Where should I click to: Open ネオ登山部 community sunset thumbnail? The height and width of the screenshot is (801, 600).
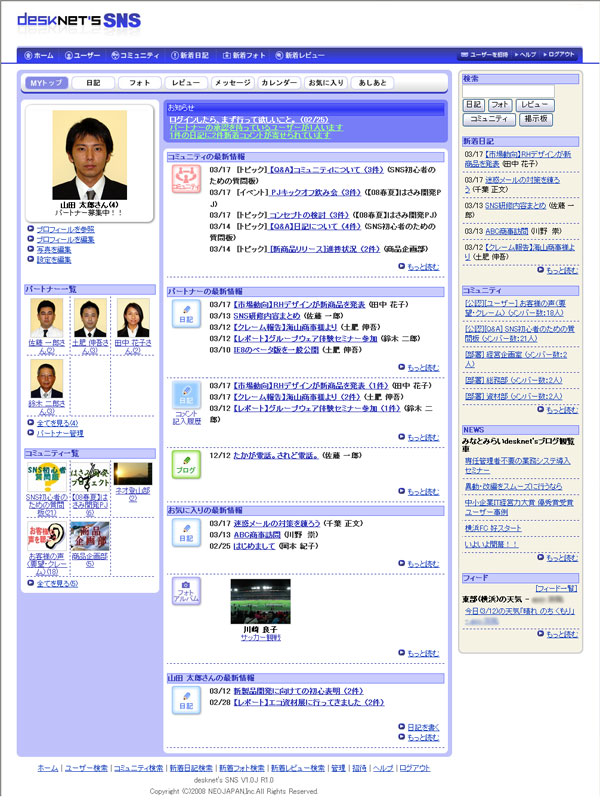(133, 474)
